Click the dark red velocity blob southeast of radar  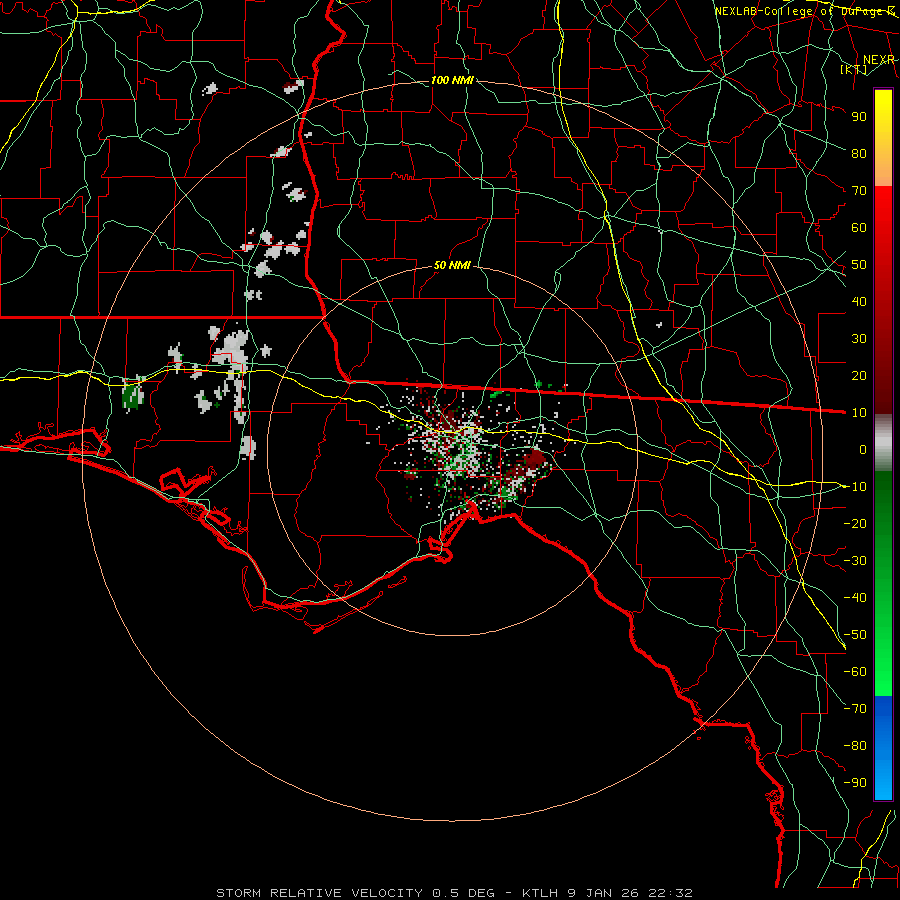tap(536, 459)
